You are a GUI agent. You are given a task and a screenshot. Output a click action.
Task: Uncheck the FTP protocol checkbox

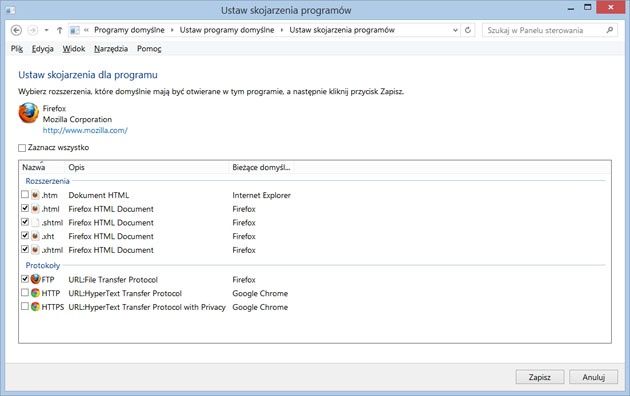[25, 279]
